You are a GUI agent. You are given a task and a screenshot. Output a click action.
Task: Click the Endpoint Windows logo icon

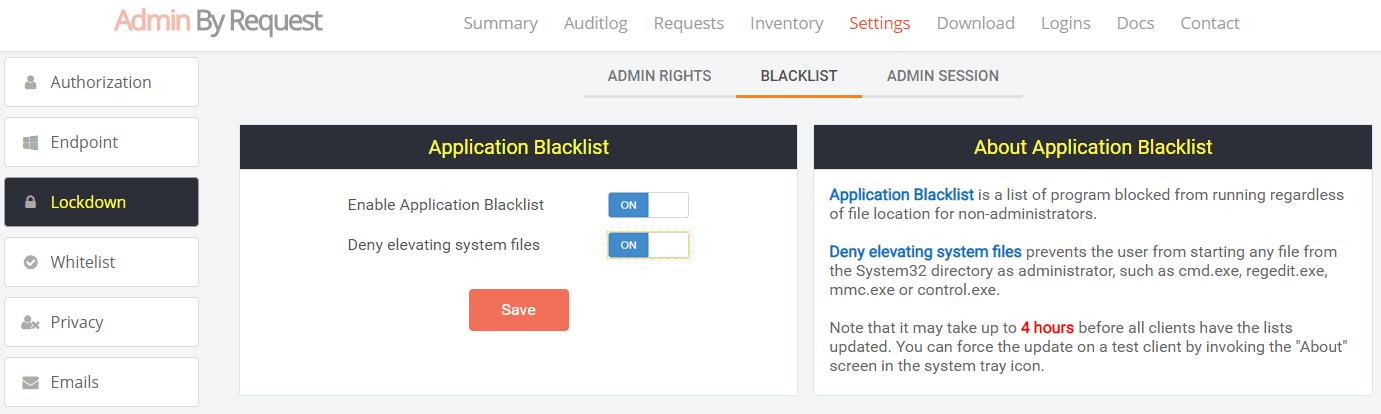[x=30, y=142]
